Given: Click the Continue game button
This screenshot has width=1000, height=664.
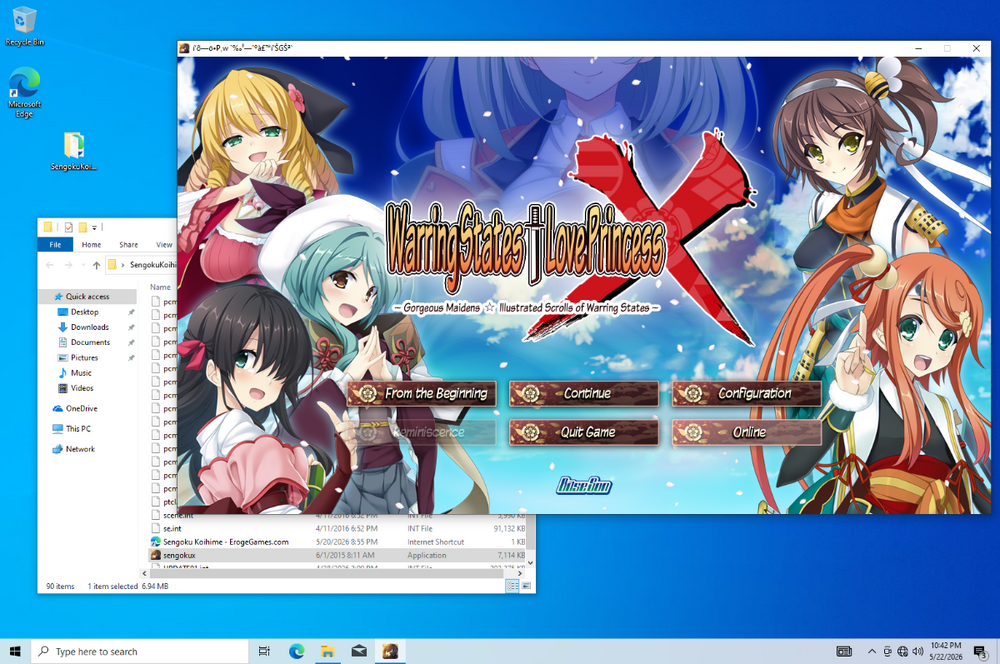Looking at the screenshot, I should pos(584,394).
